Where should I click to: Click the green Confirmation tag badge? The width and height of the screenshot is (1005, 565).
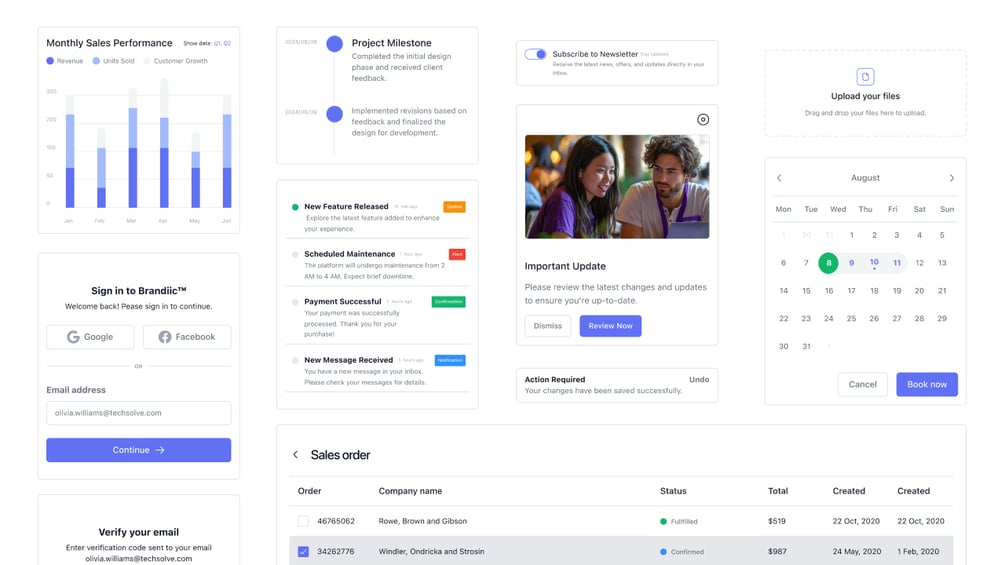[x=449, y=302]
